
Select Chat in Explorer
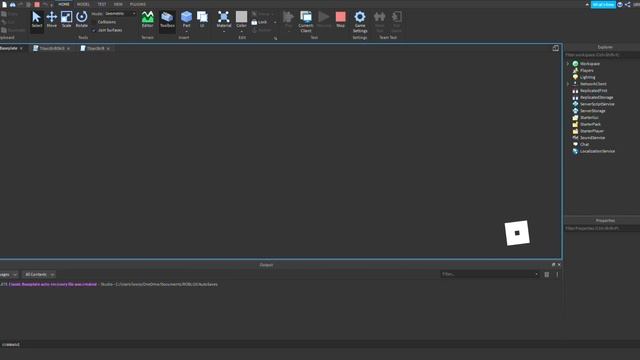point(584,144)
